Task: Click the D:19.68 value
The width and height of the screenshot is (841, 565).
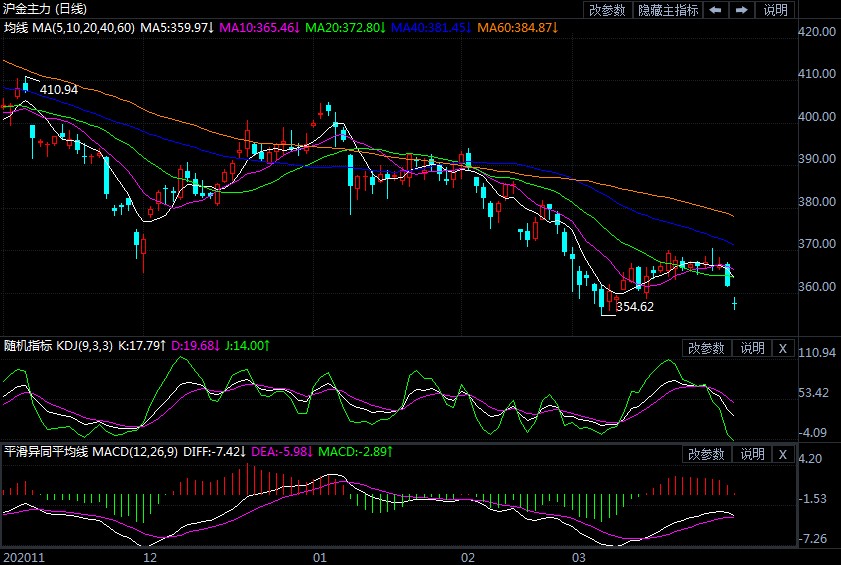Action: click(195, 346)
